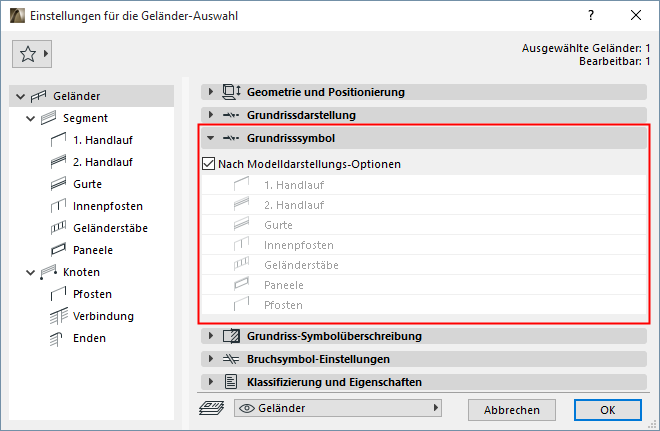Click the favorites star icon
This screenshot has height=431, width=660.
28,55
